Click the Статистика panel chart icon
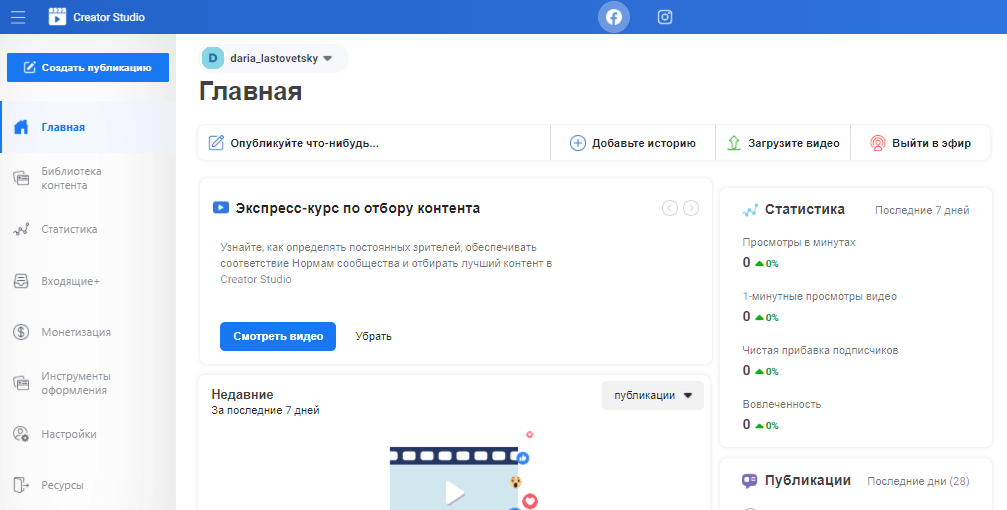Screen dimensions: 1007x510 (749, 210)
